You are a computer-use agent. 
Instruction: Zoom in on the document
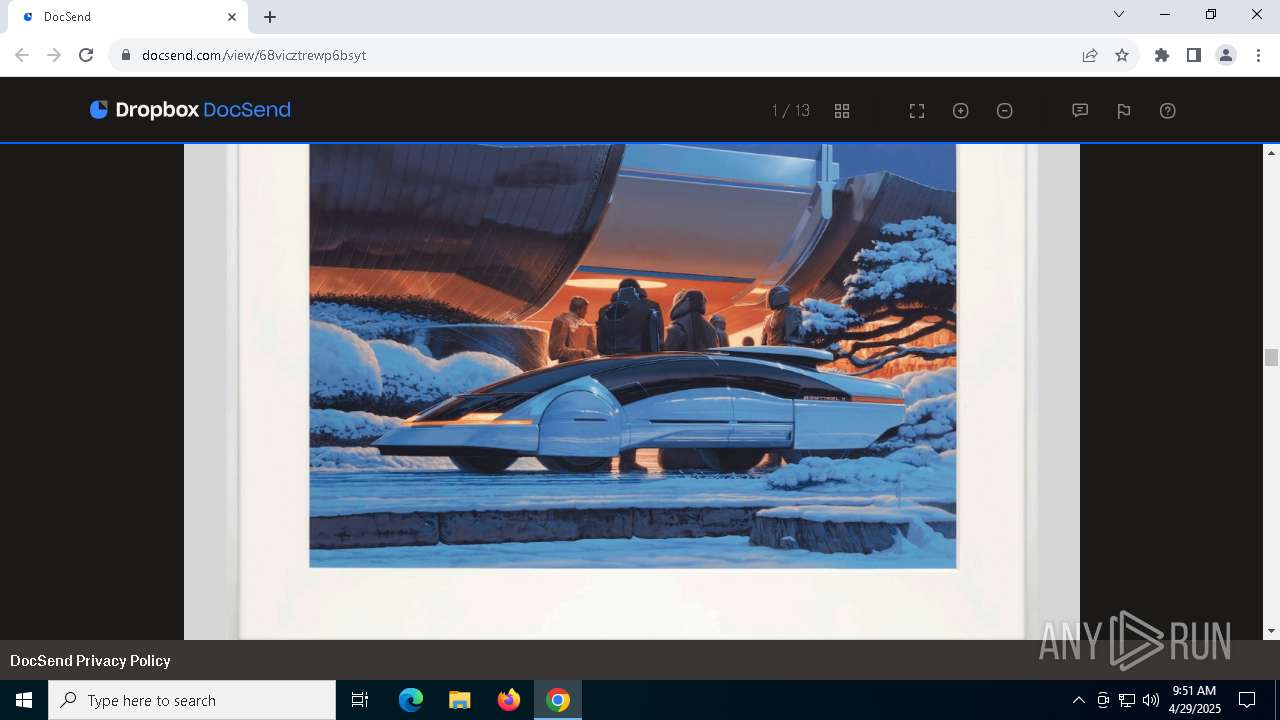click(961, 111)
